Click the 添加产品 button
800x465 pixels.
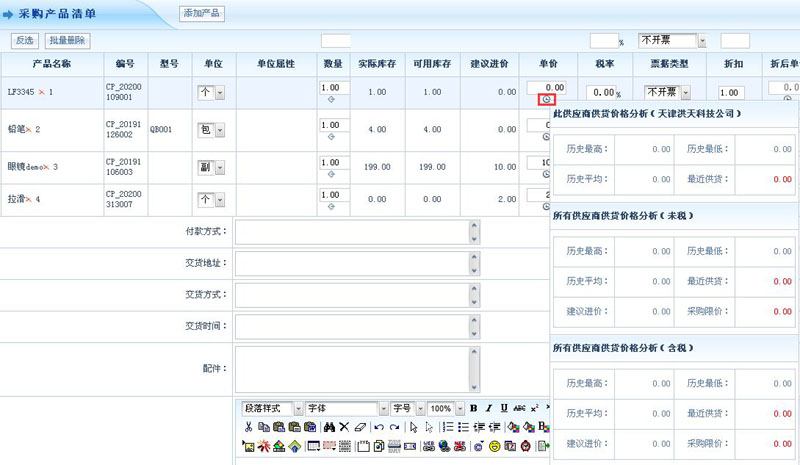(x=202, y=13)
